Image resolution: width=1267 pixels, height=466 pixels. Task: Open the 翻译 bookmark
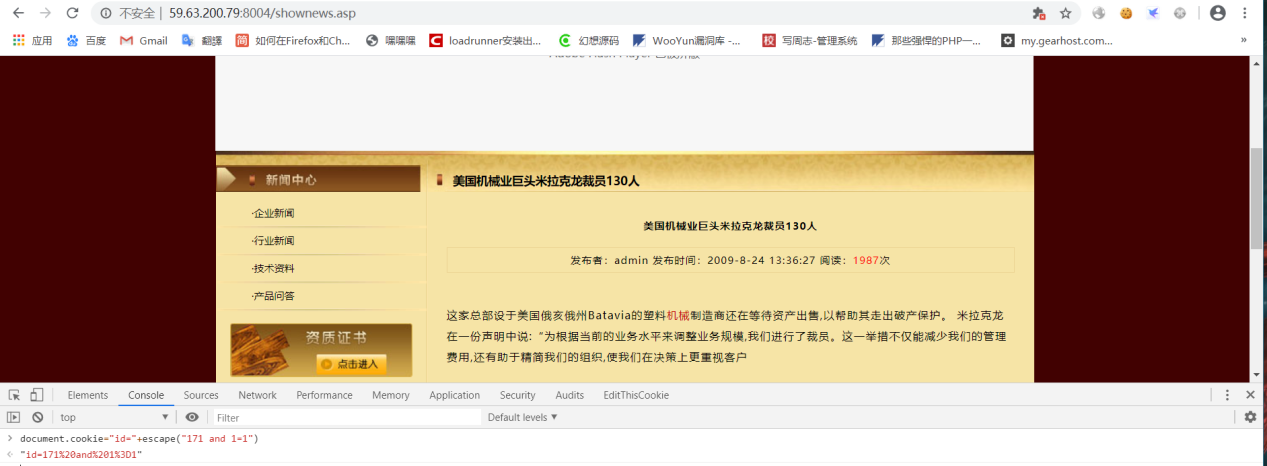202,41
